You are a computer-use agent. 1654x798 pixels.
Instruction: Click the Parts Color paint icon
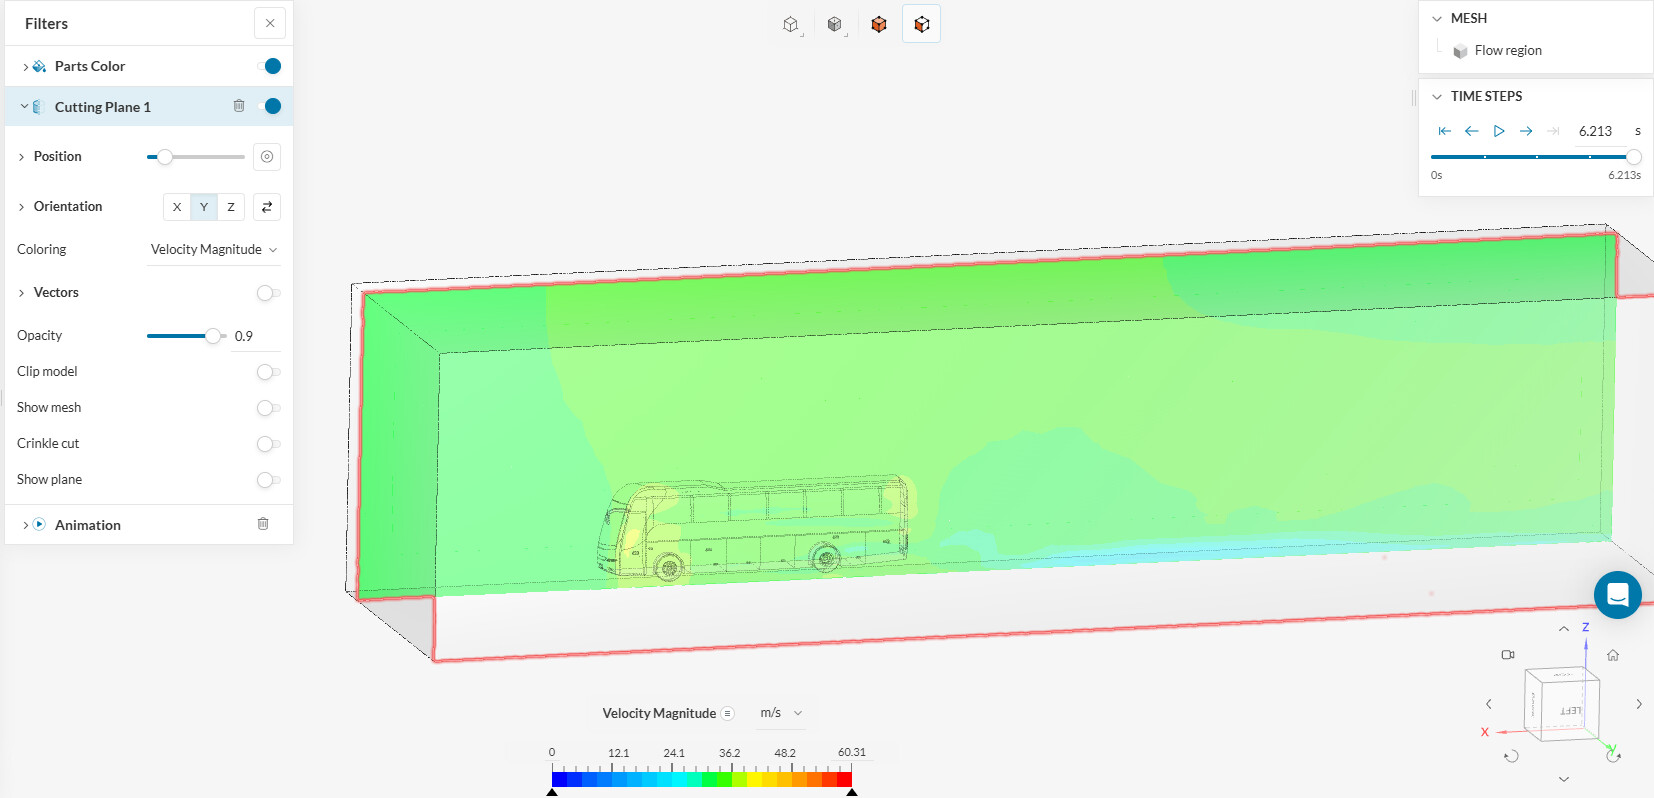40,66
